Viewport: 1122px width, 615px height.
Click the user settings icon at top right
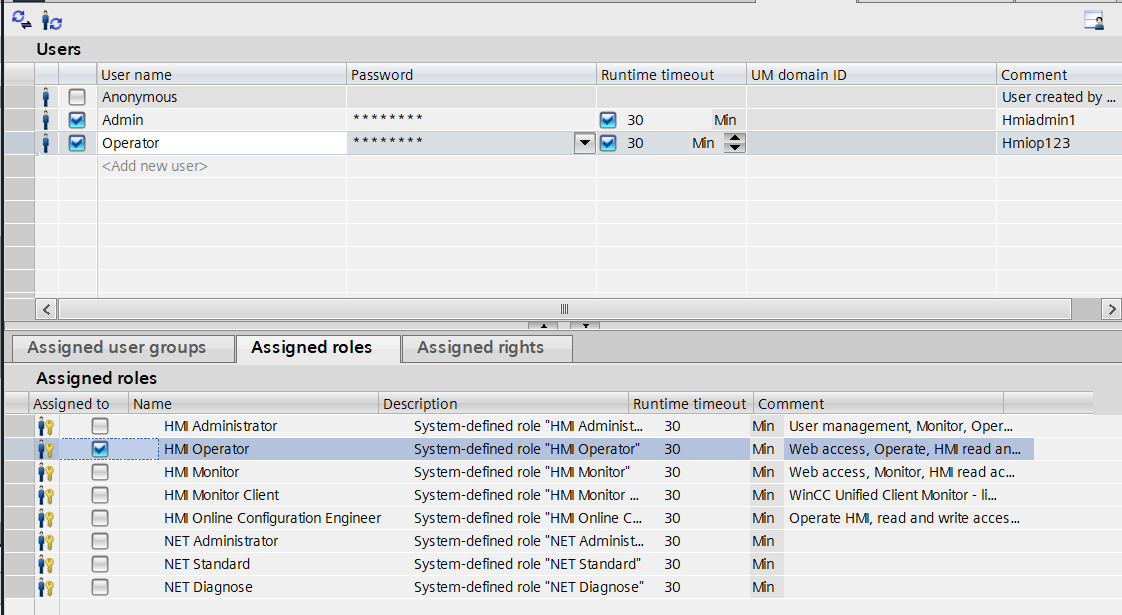[1093, 20]
